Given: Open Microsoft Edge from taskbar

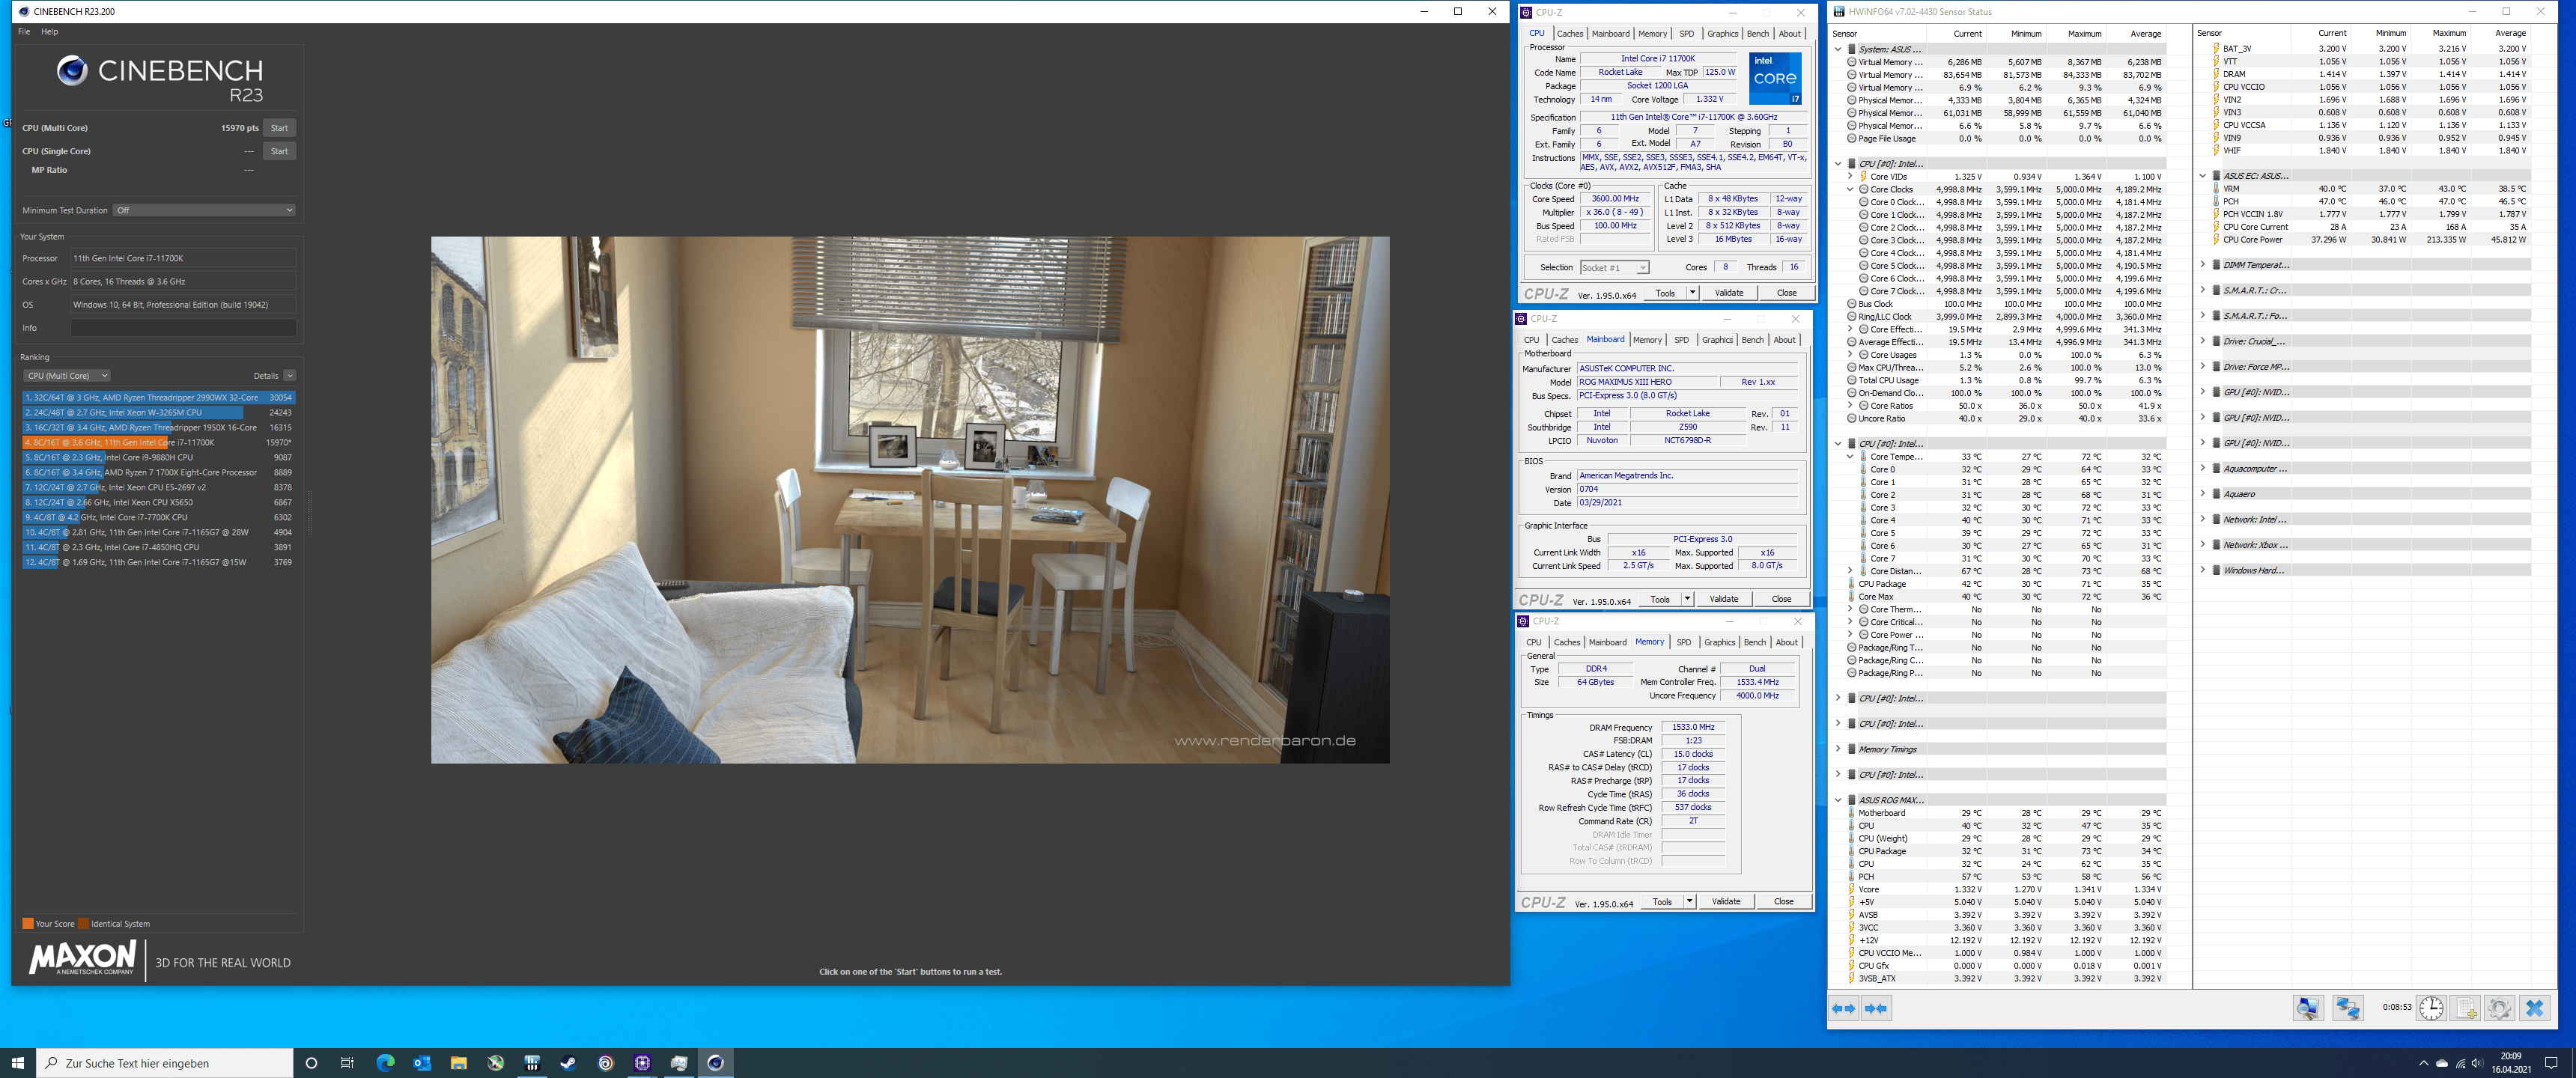Looking at the screenshot, I should click(x=385, y=1063).
